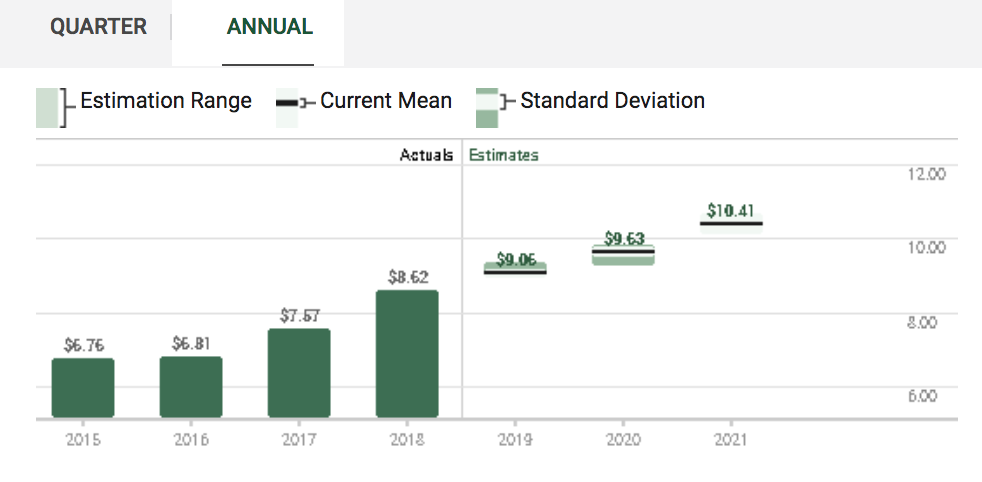Click the 8.00 y-axis value

[x=923, y=322]
